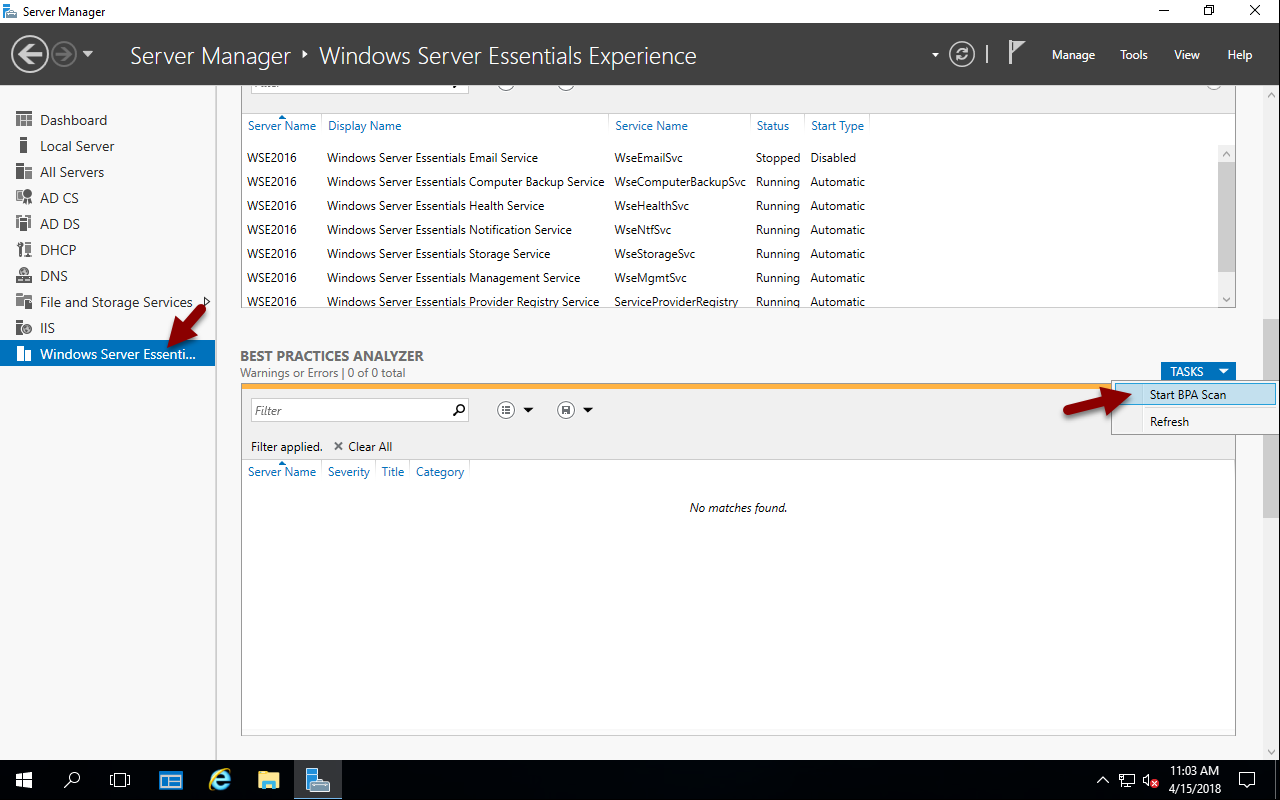Sort services by Server Name column
Image resolution: width=1280 pixels, height=800 pixels.
tap(282, 126)
